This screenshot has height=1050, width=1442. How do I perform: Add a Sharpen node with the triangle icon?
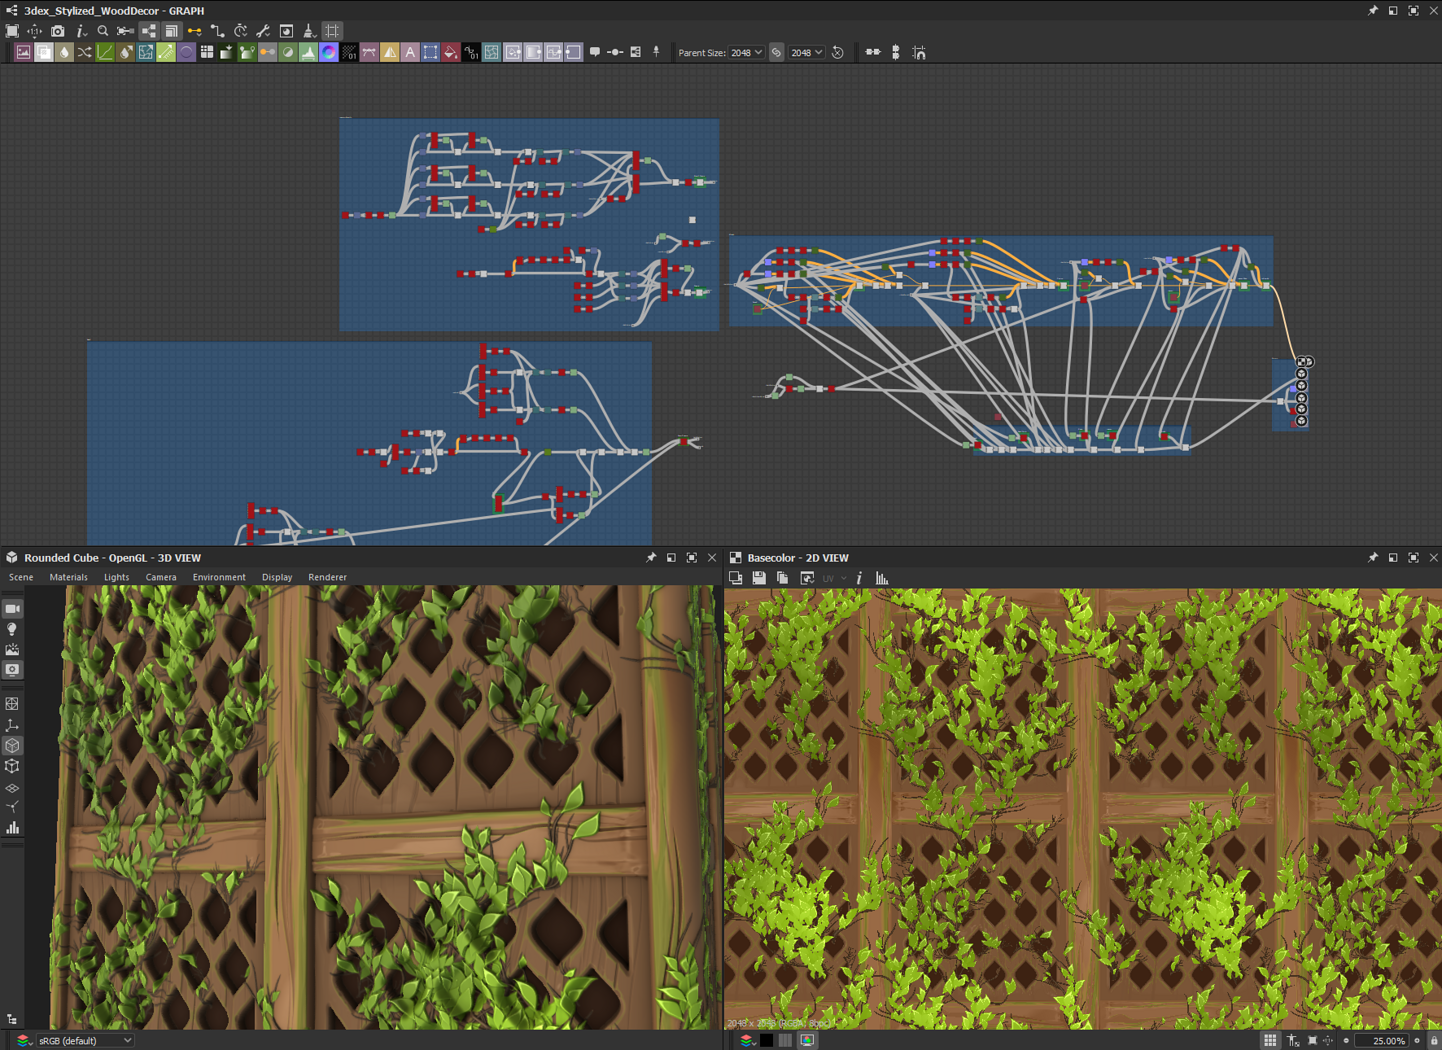click(x=390, y=52)
